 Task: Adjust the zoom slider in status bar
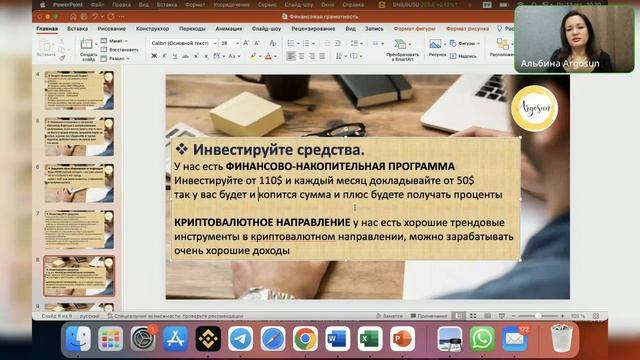pyautogui.click(x=538, y=316)
